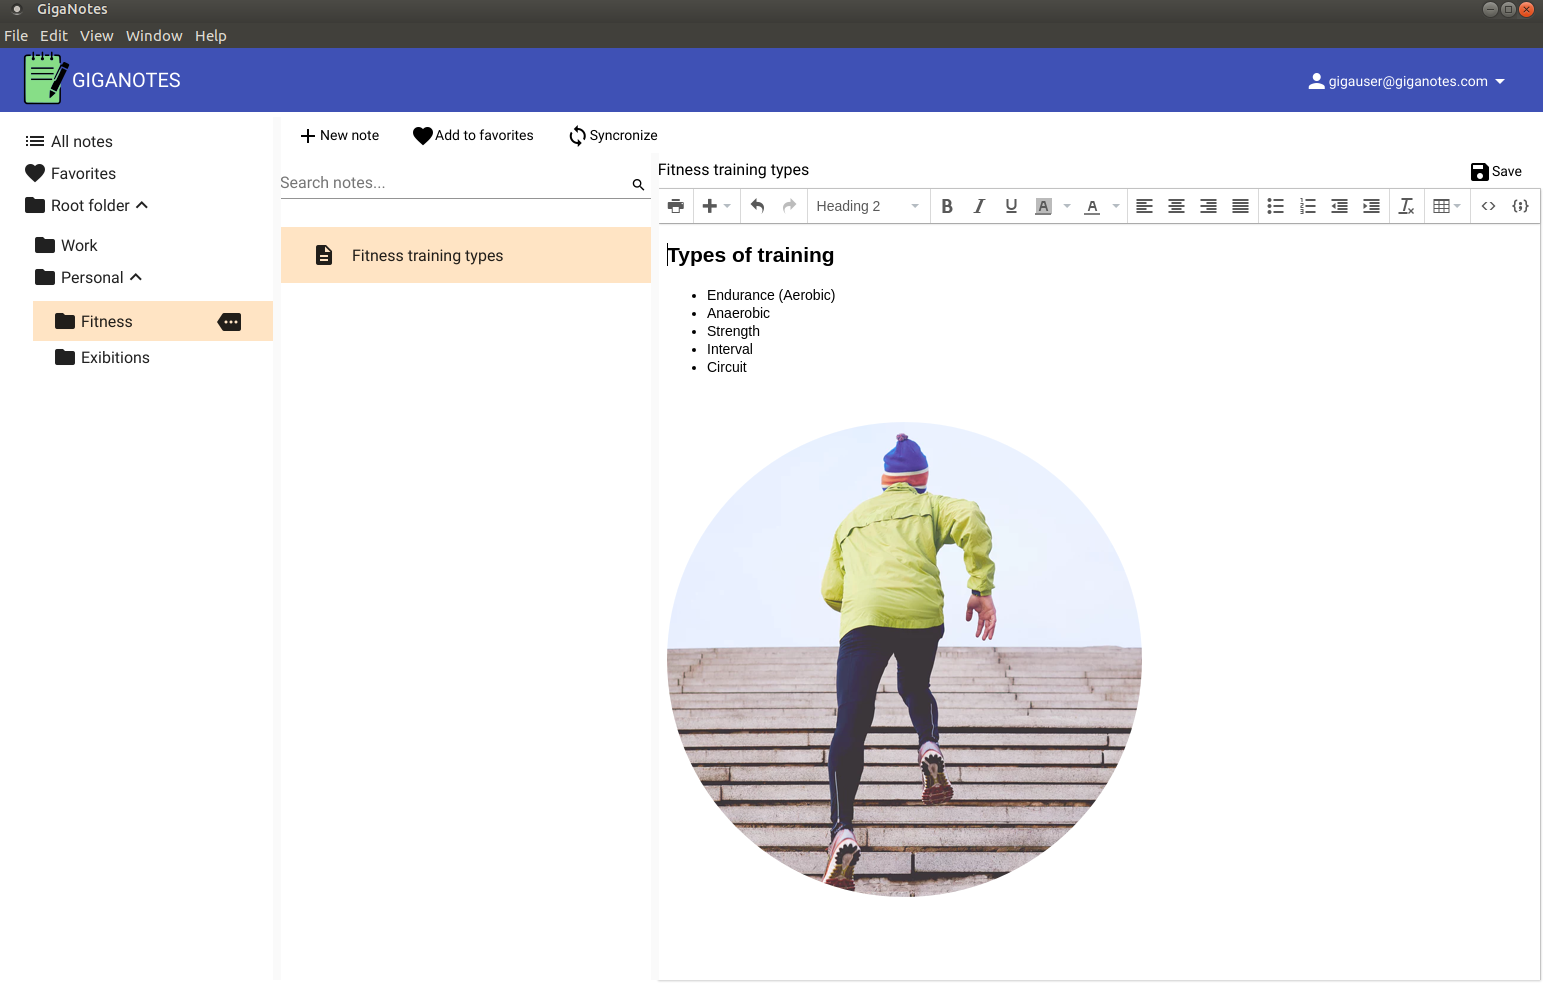Screen dimensions: 1543x984
Task: Open Fitness folder options menu icon
Action: pyautogui.click(x=230, y=322)
